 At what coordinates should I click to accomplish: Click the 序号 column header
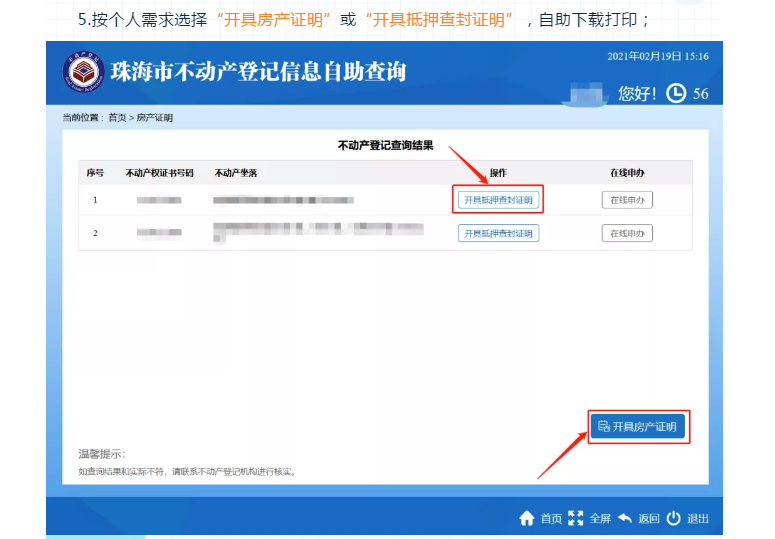[96, 173]
